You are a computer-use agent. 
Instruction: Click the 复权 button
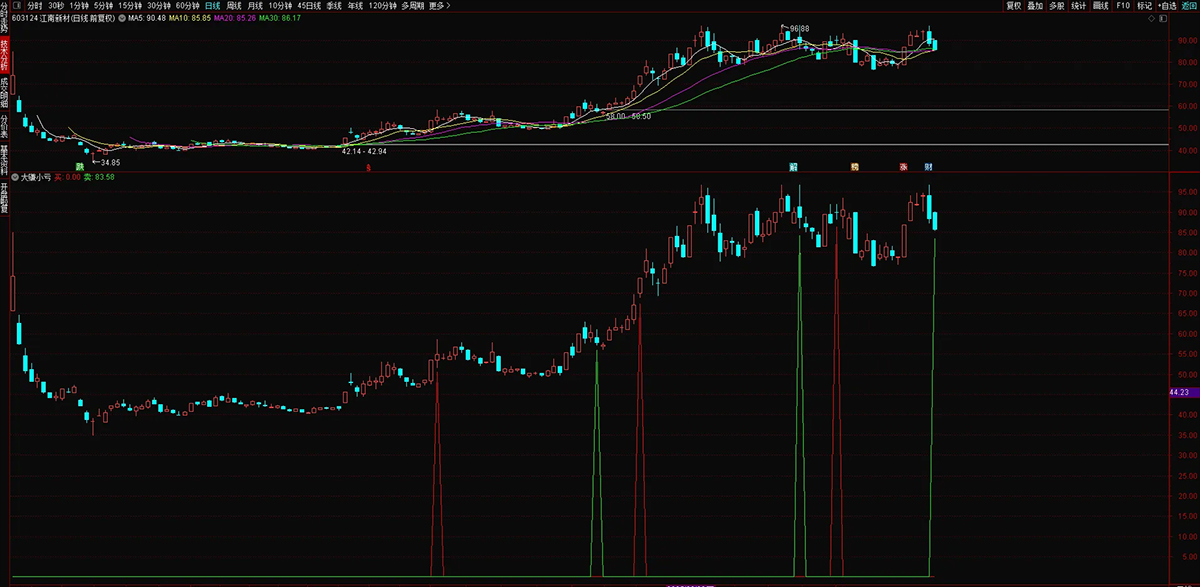[1013, 5]
